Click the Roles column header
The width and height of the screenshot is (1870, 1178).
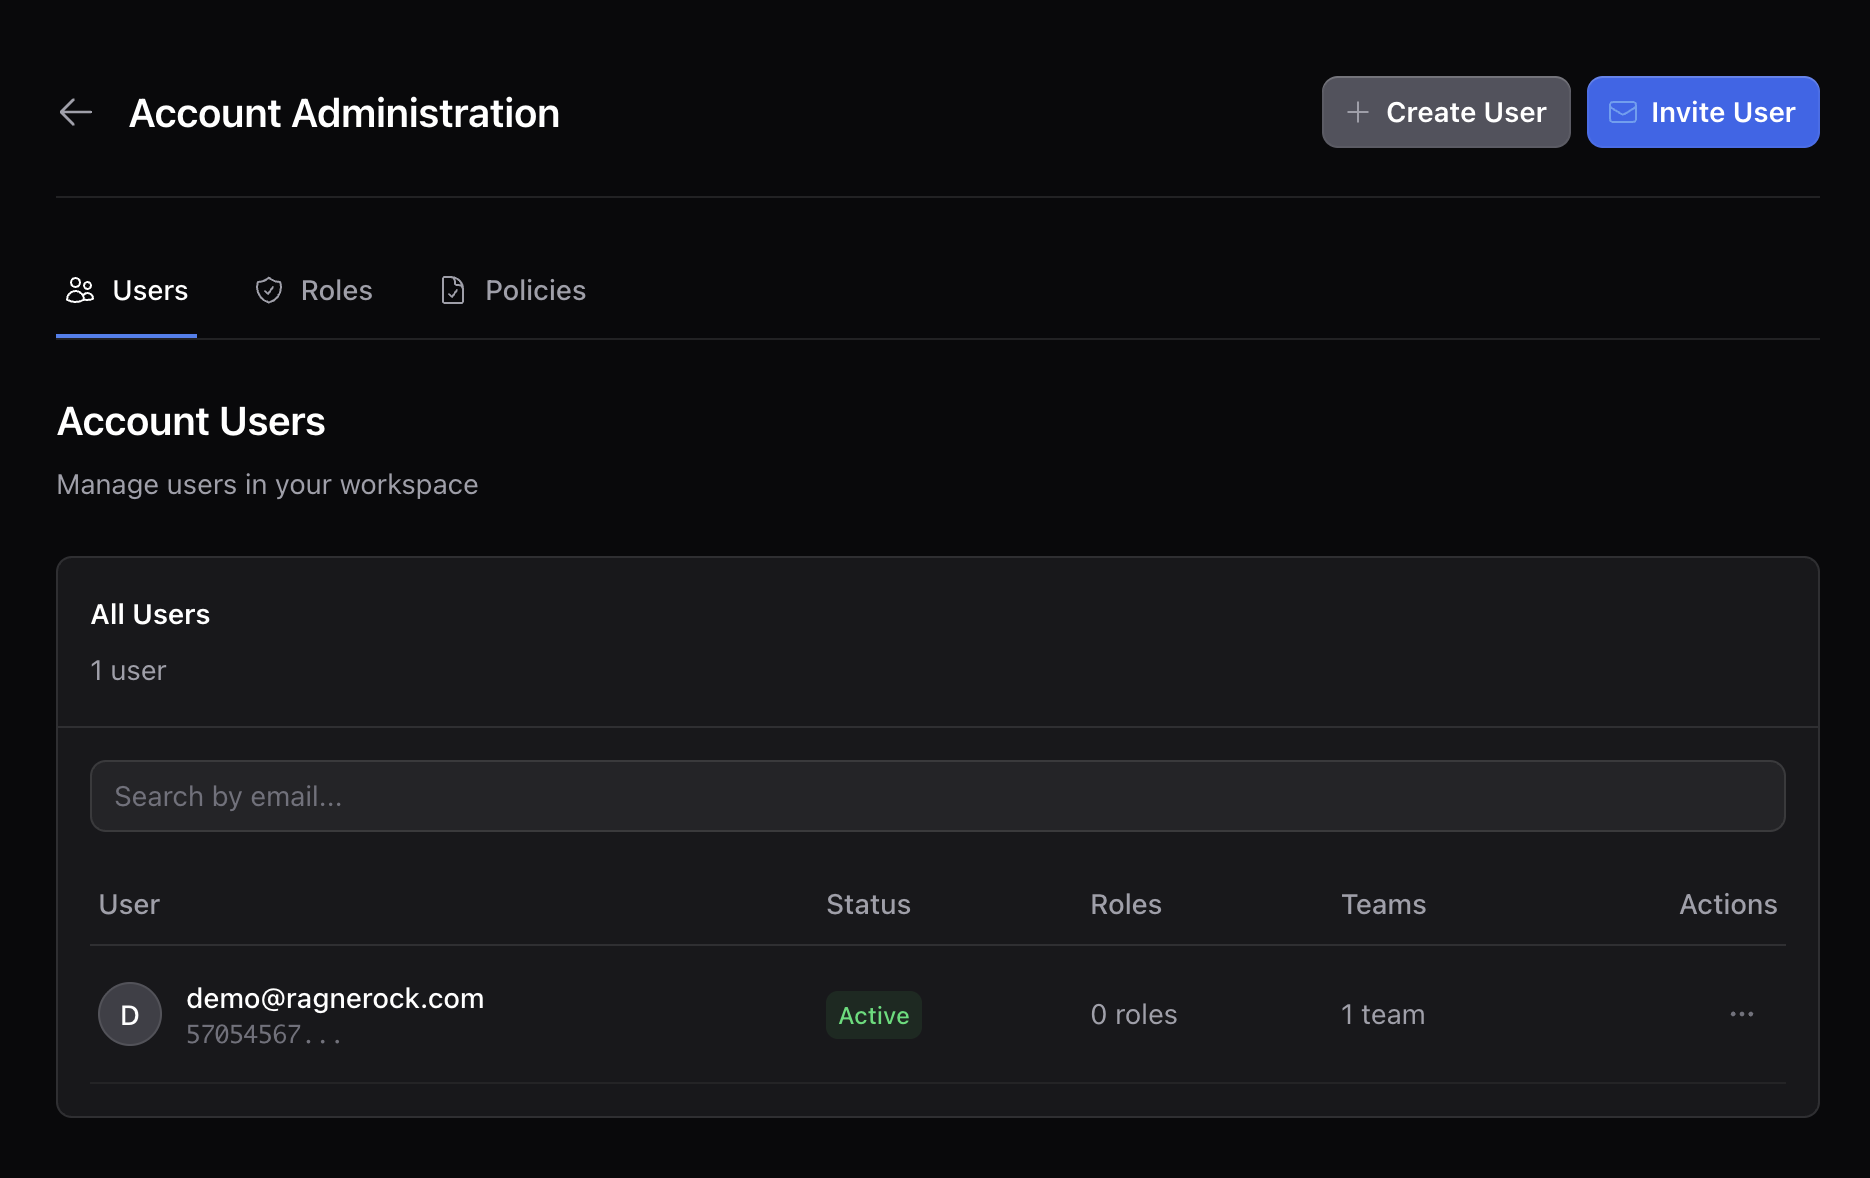(x=1126, y=904)
